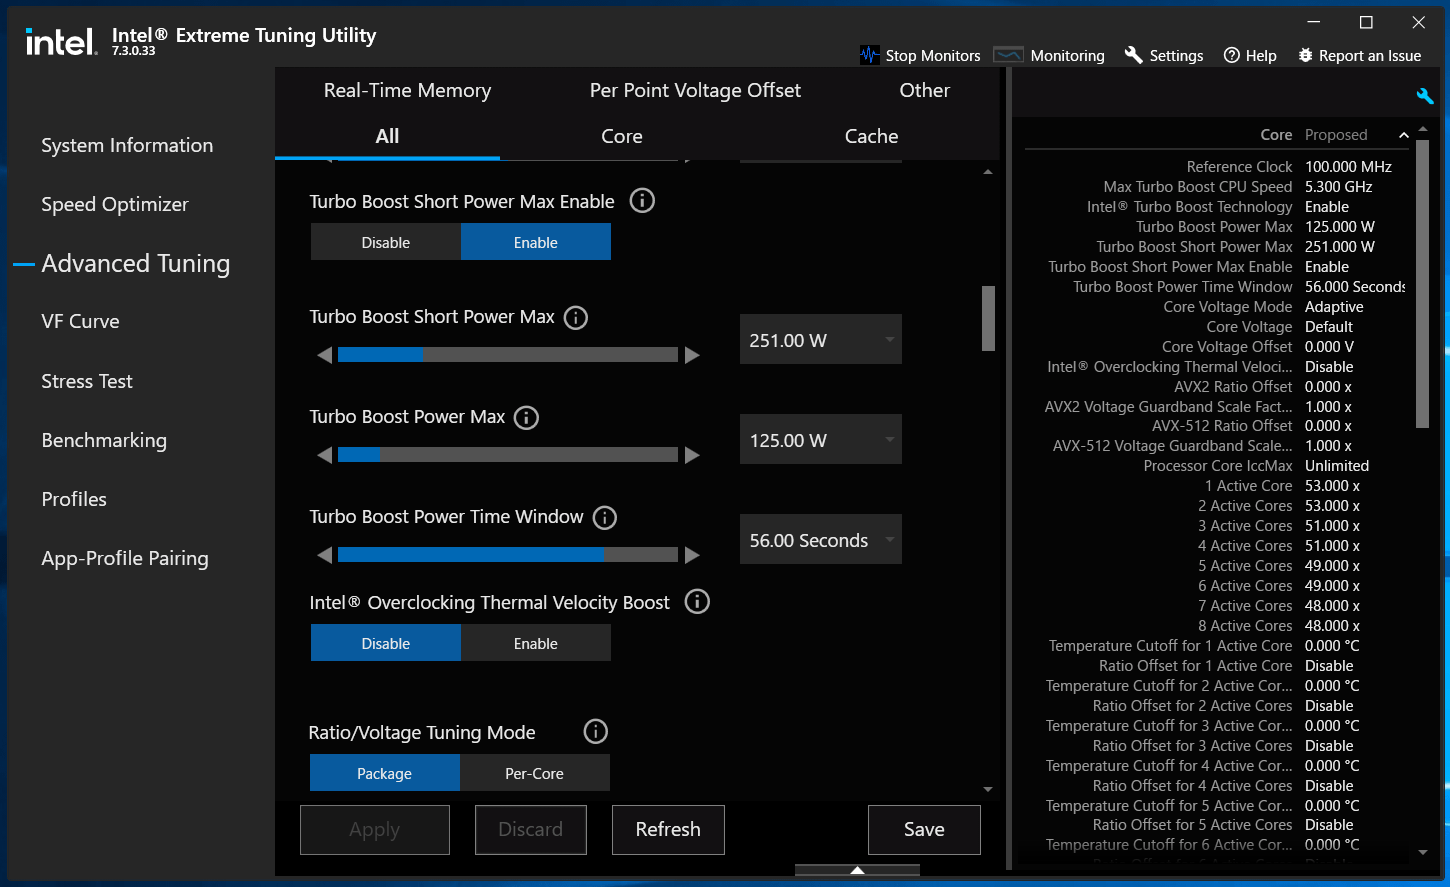Image resolution: width=1450 pixels, height=887 pixels.
Task: Click the Core Voltage Mode Adaptive value
Action: (1334, 307)
